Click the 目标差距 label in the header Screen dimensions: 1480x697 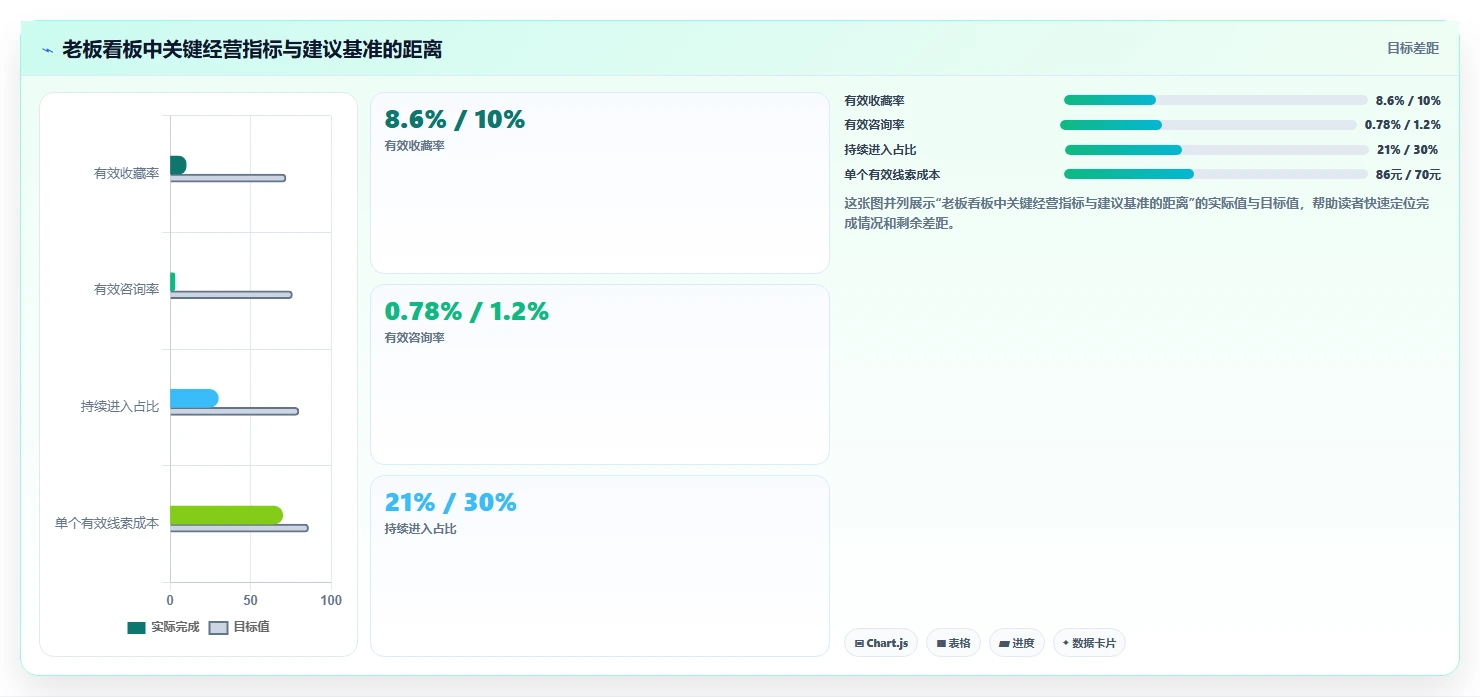(x=1412, y=48)
